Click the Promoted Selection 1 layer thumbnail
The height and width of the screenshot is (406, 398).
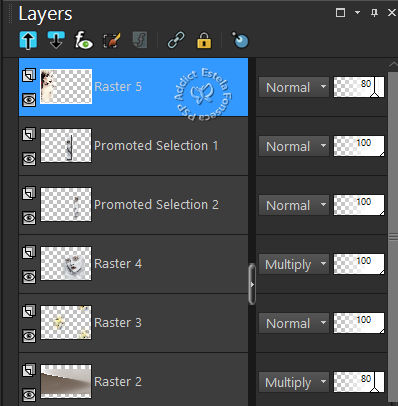coord(66,145)
